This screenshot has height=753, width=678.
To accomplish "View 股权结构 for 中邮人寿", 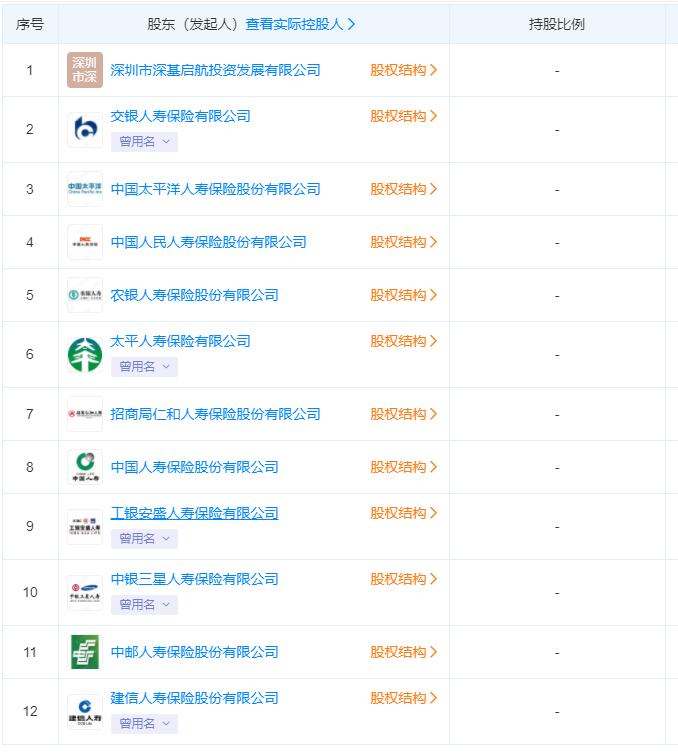I will pos(403,652).
